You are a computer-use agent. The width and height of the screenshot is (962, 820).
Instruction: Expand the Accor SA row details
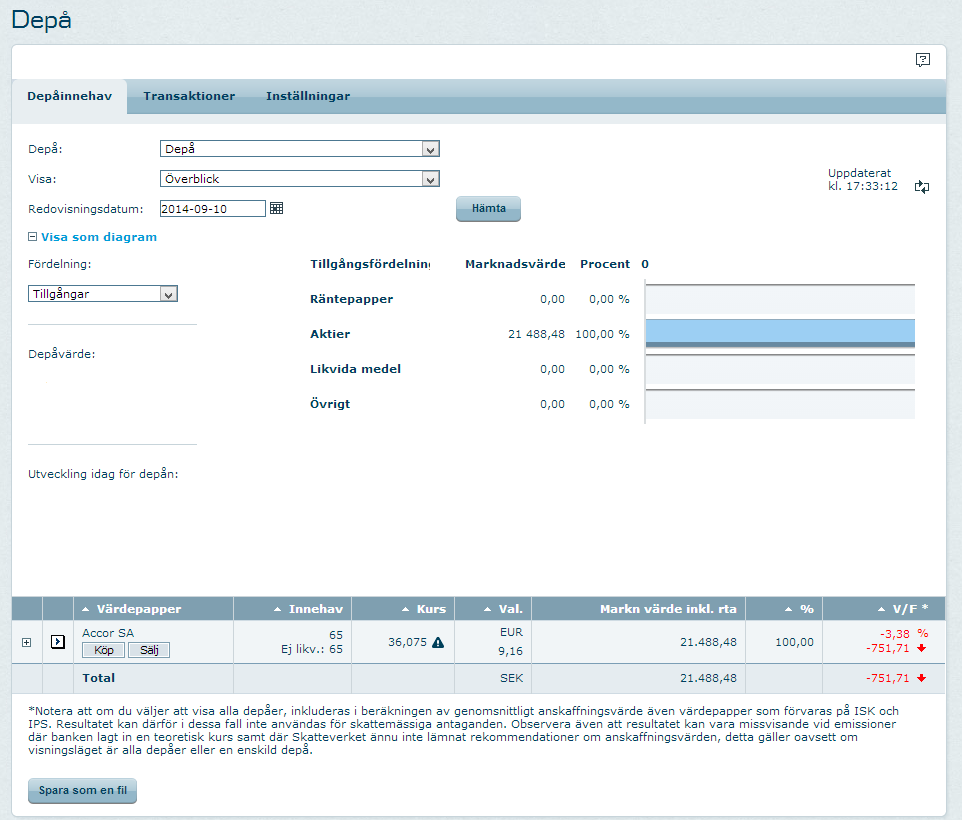[27, 642]
